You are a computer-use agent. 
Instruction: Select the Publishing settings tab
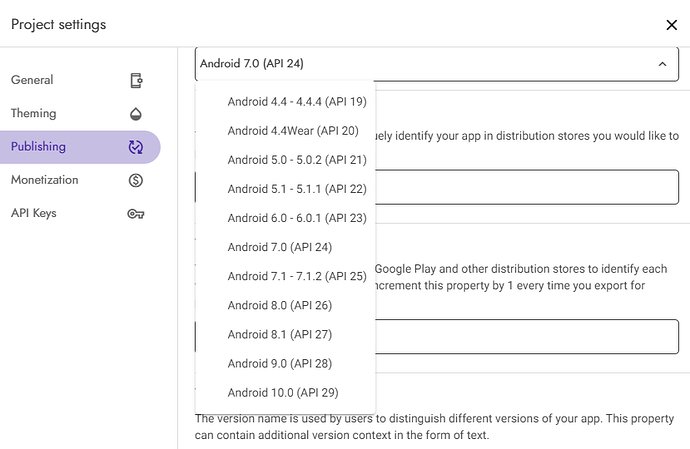[79, 147]
